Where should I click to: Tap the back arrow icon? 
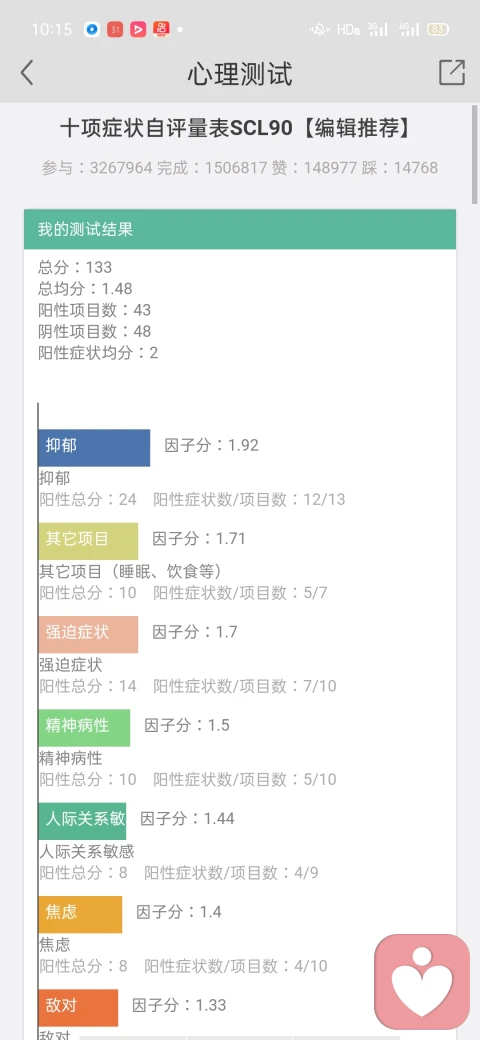point(27,72)
